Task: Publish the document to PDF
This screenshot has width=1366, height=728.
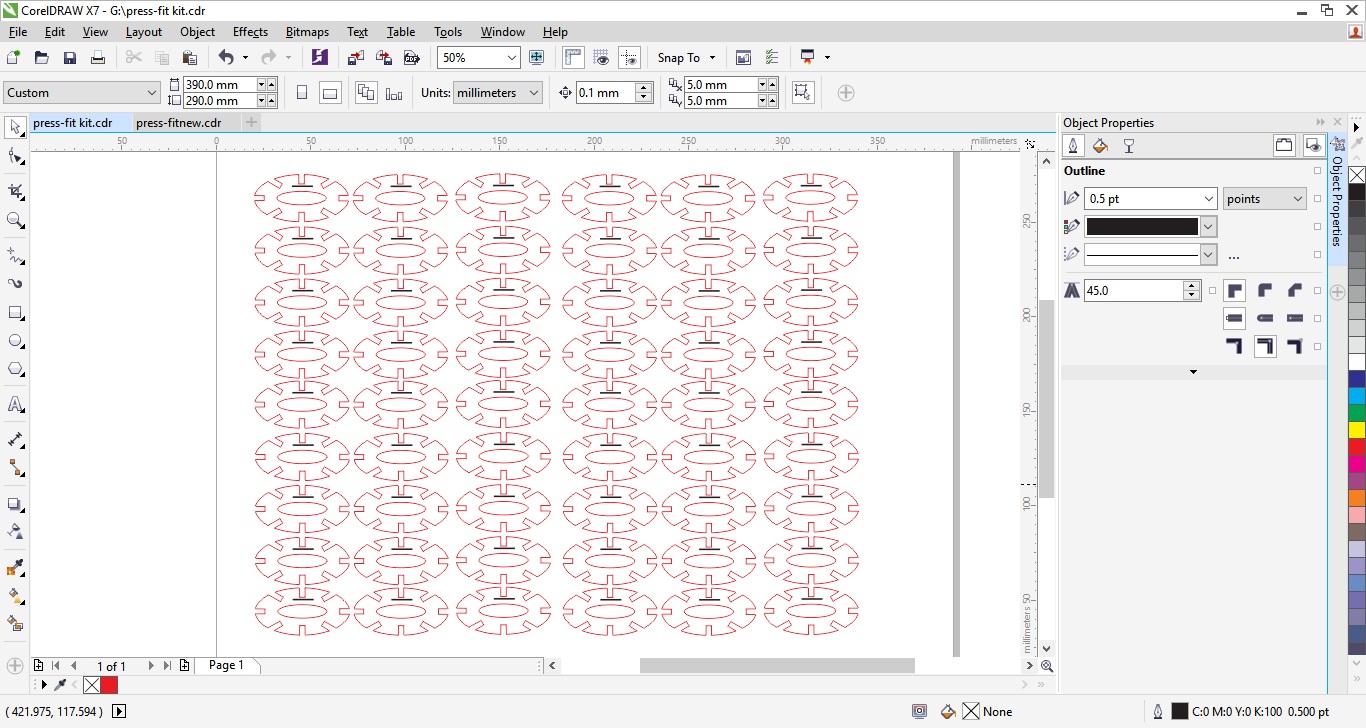Action: point(411,58)
